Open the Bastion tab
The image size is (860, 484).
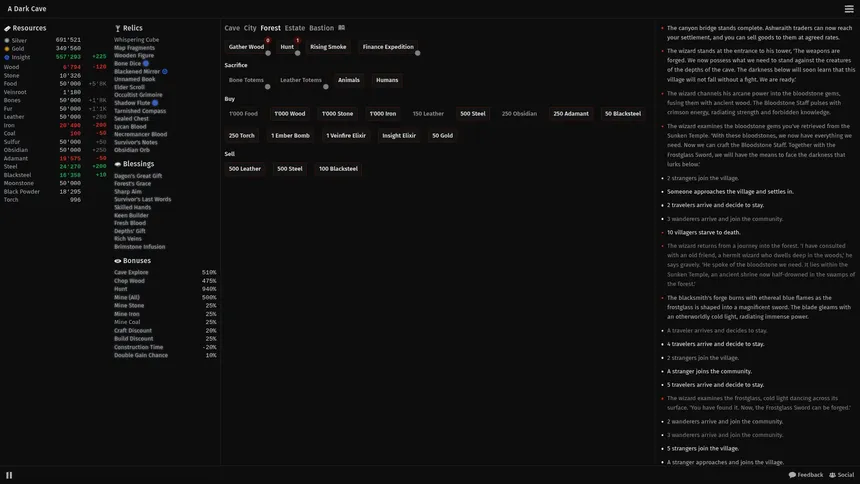[x=321, y=28]
